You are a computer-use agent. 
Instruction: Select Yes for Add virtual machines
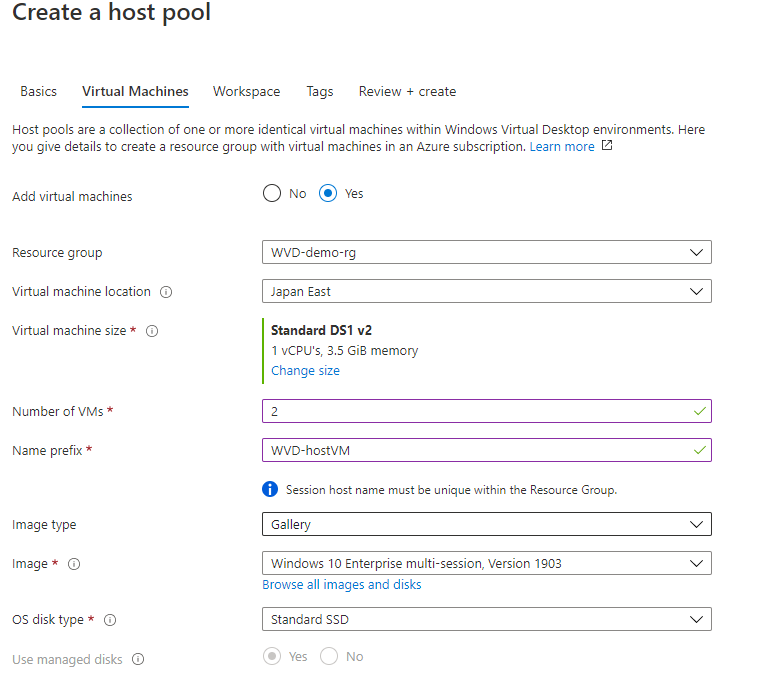click(x=328, y=194)
